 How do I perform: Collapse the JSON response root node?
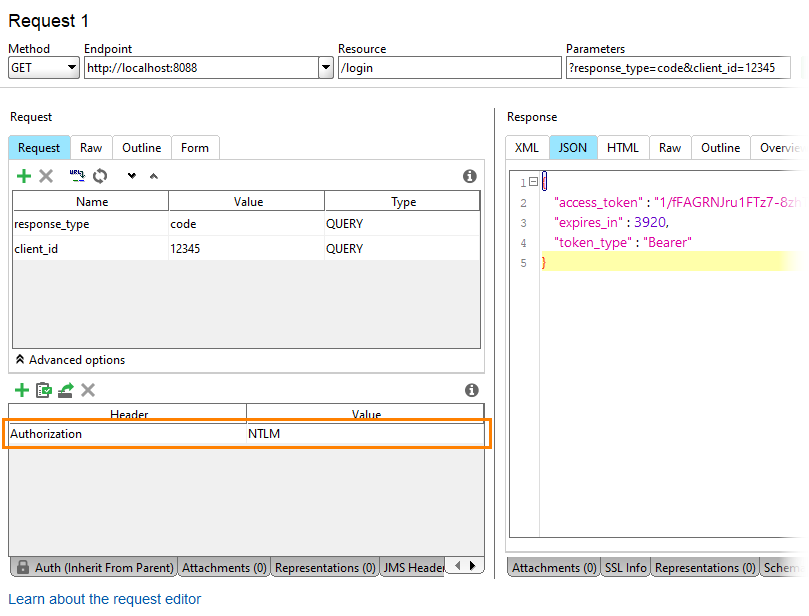tap(535, 180)
